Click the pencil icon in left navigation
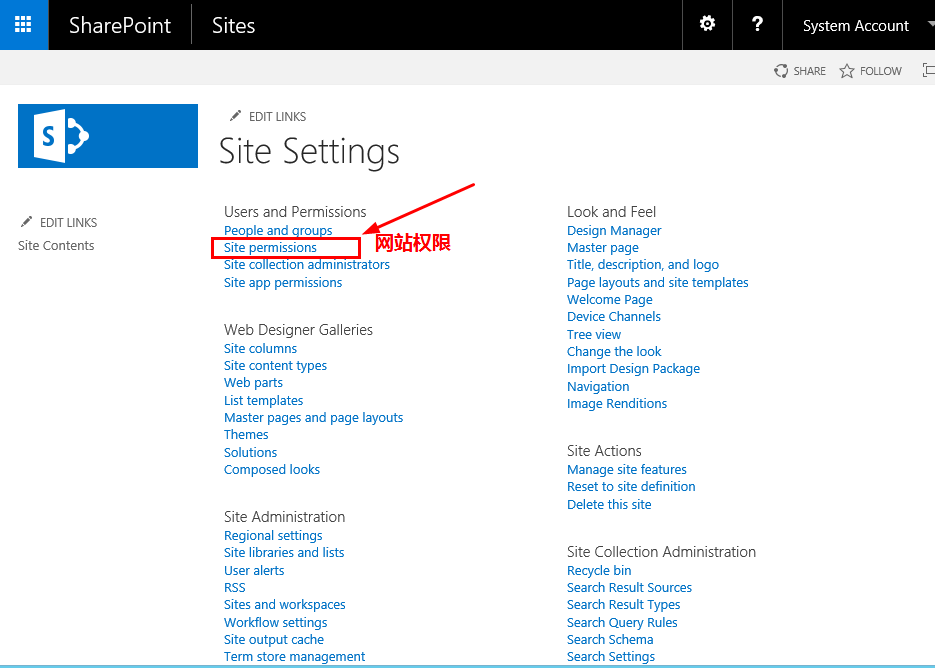This screenshot has width=935, height=668. [26, 222]
